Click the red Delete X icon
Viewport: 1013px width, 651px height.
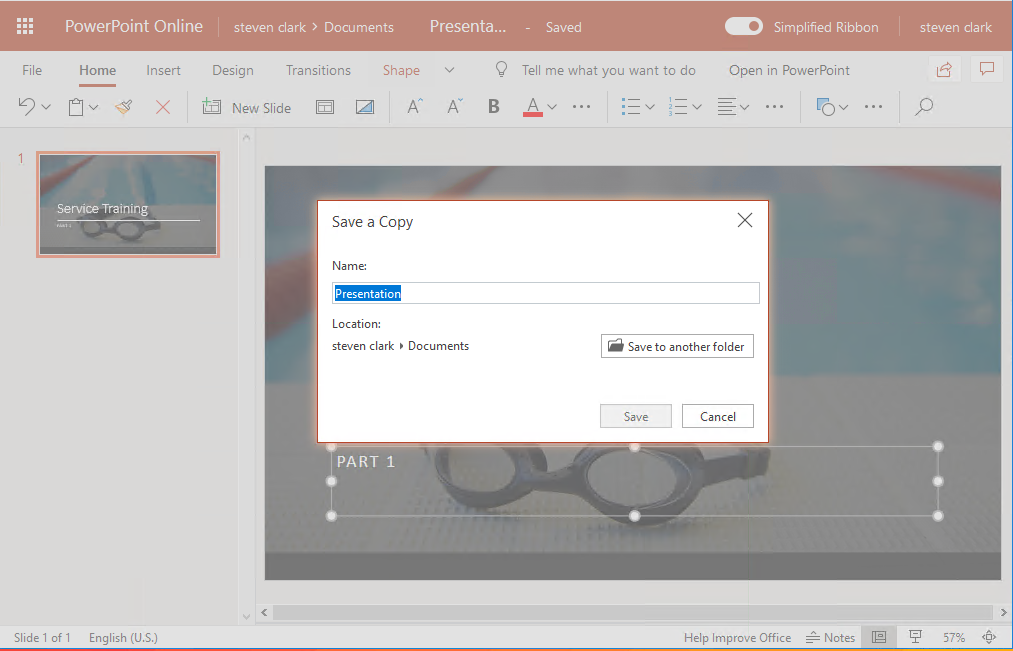click(x=163, y=107)
